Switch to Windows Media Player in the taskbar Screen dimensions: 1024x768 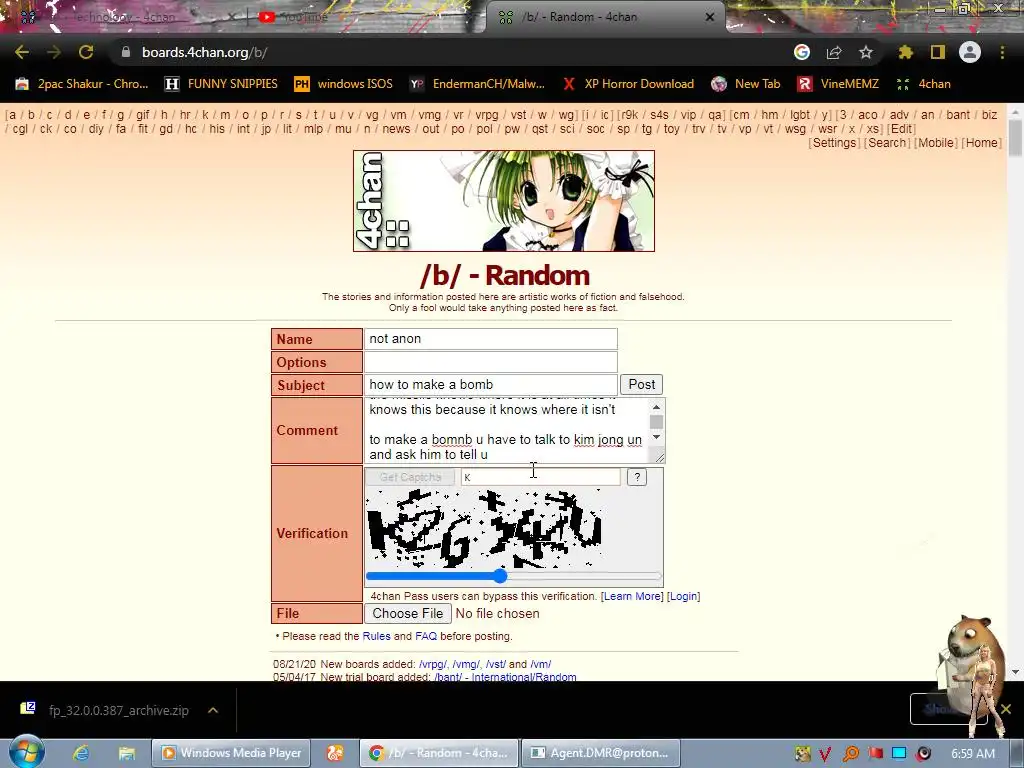(x=231, y=753)
